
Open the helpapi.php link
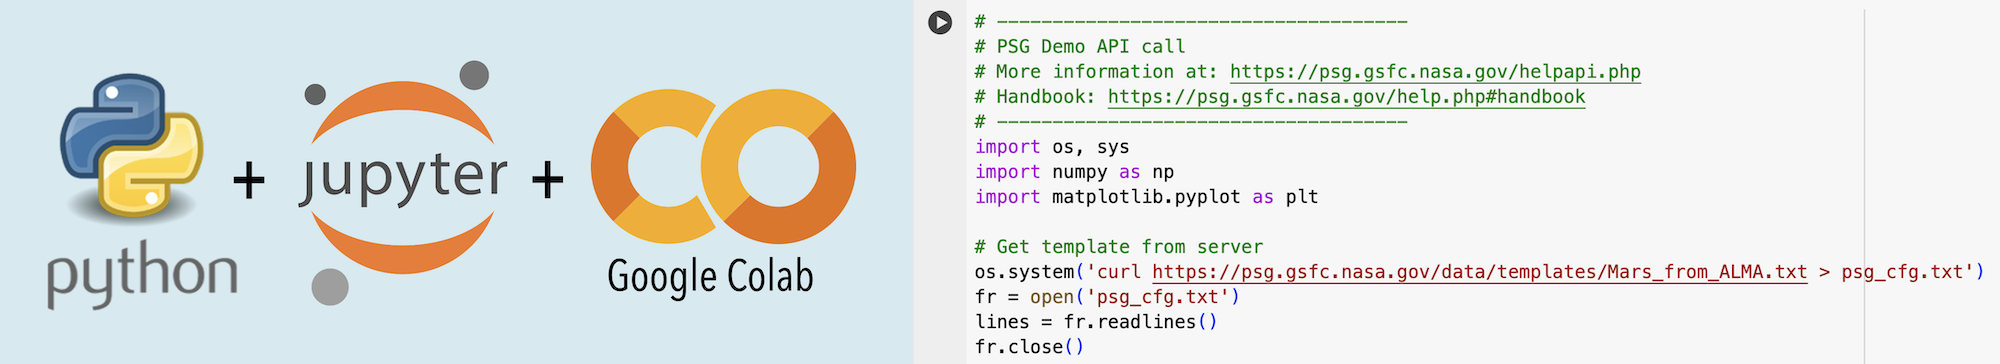[1435, 72]
